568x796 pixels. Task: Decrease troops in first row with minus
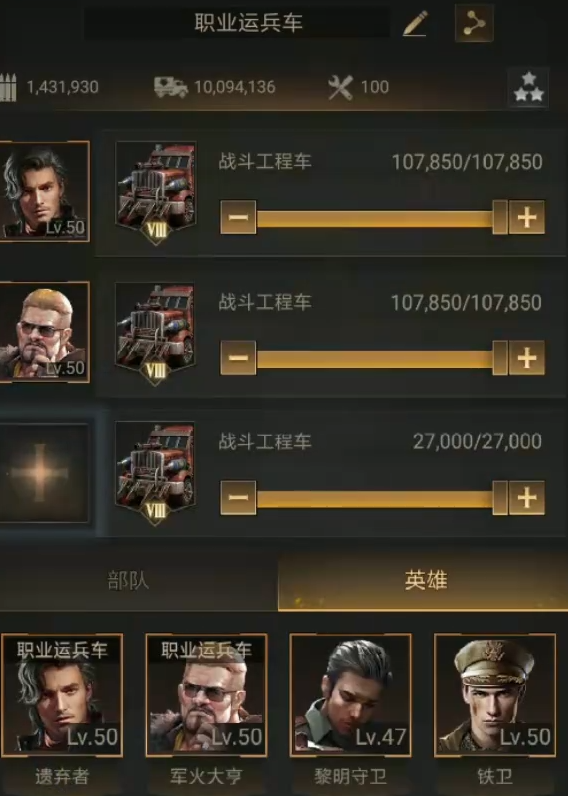[238, 217]
